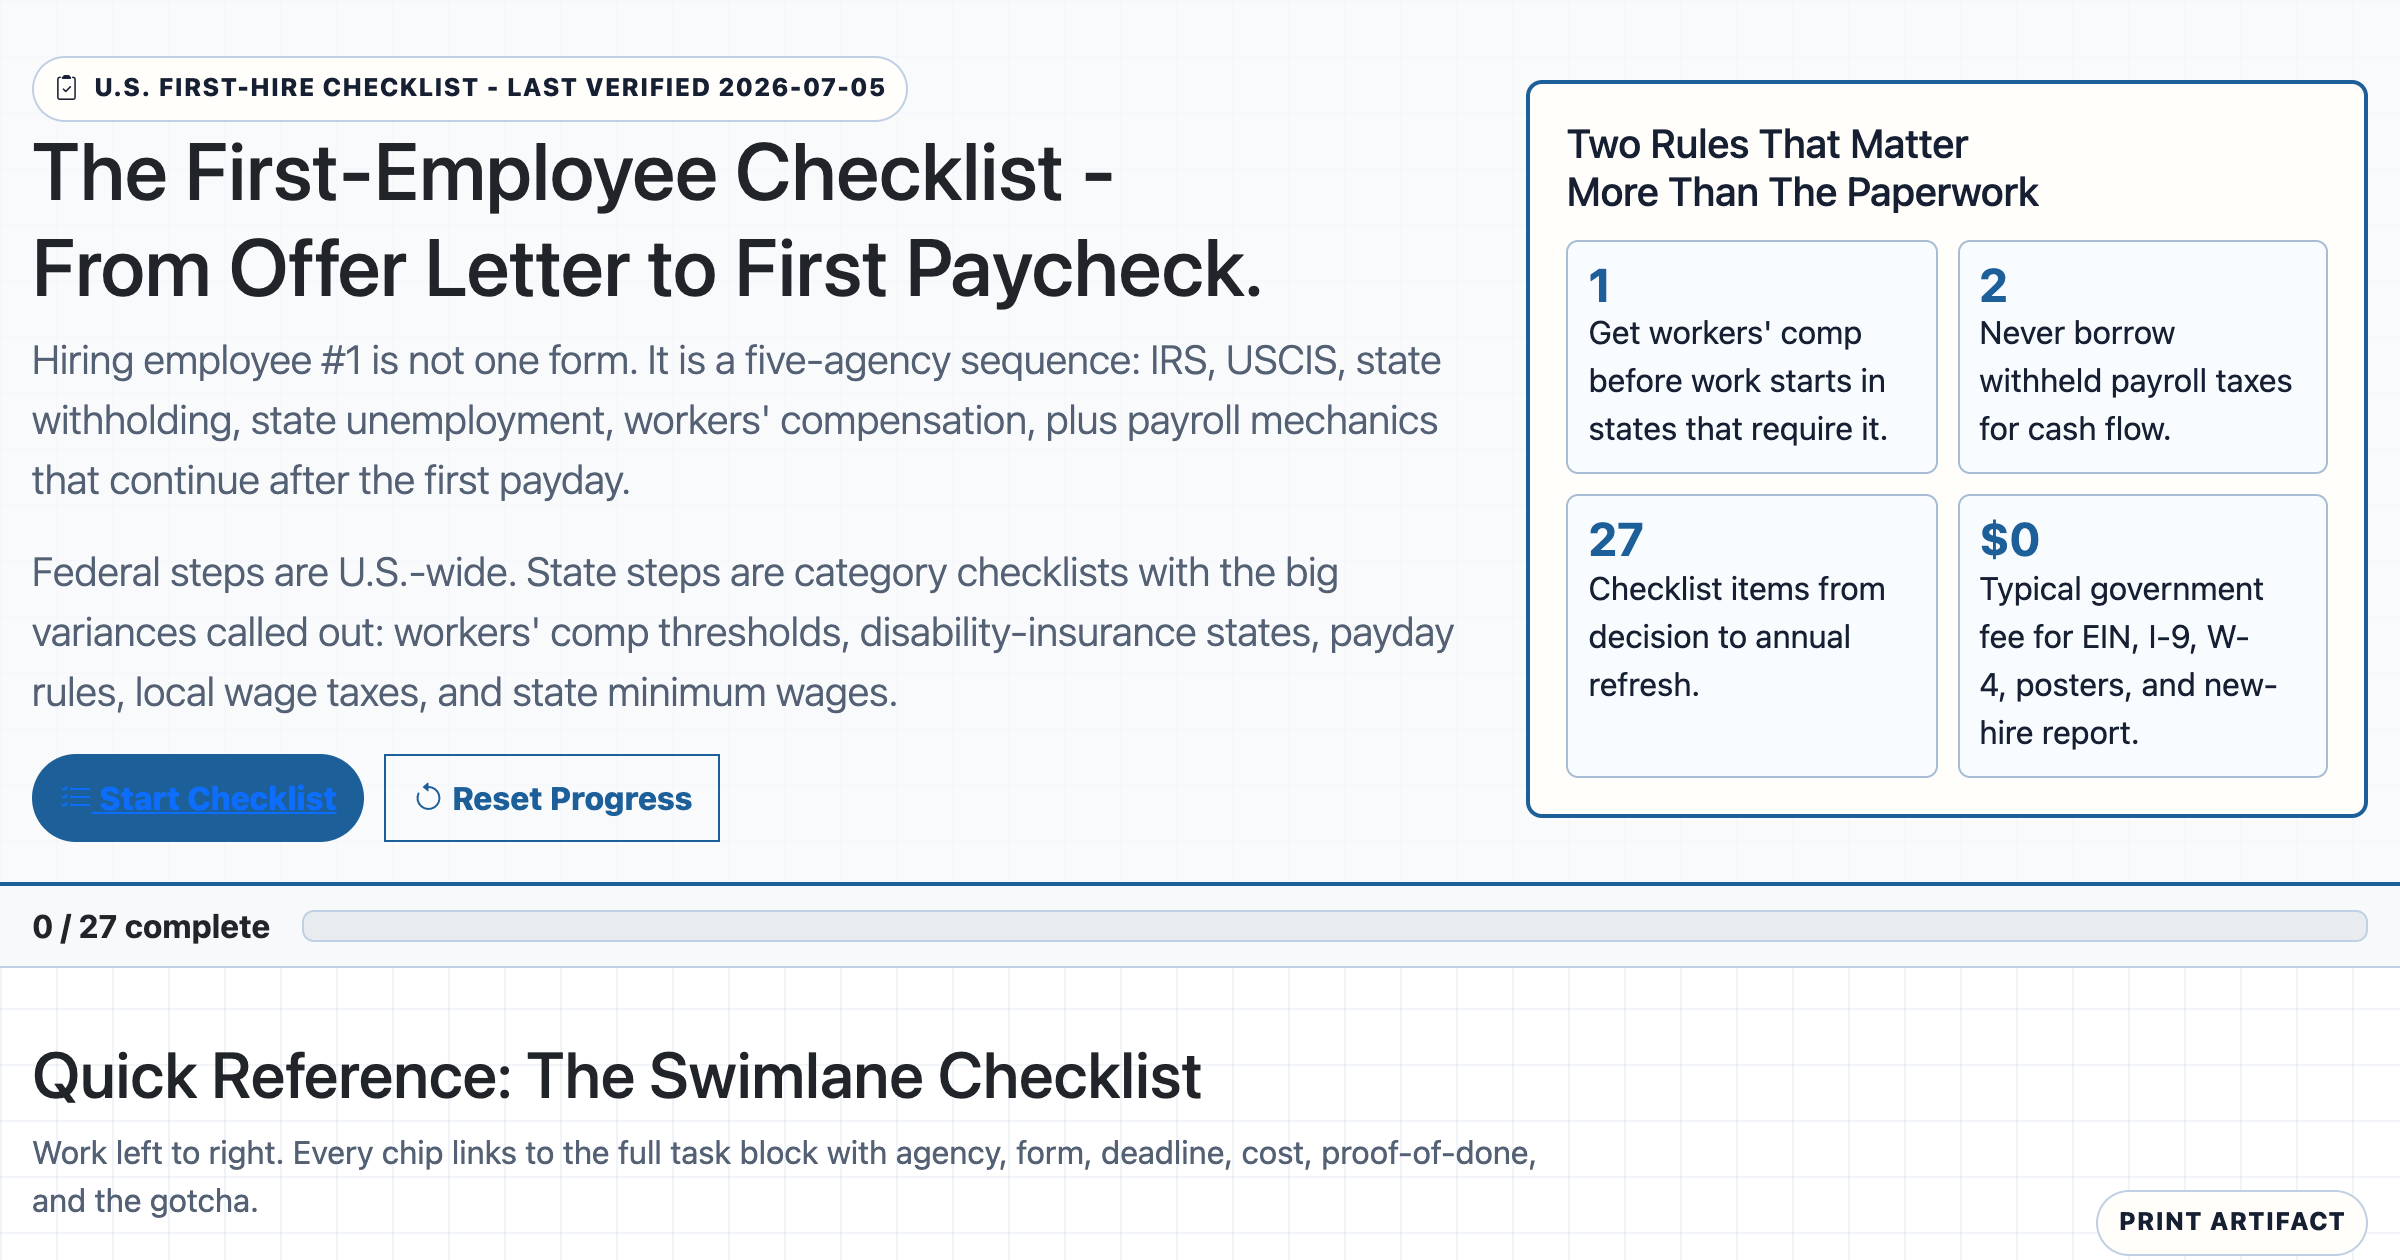The width and height of the screenshot is (2400, 1260).
Task: Click the Two Rules That Matter heading
Action: coord(1802,168)
